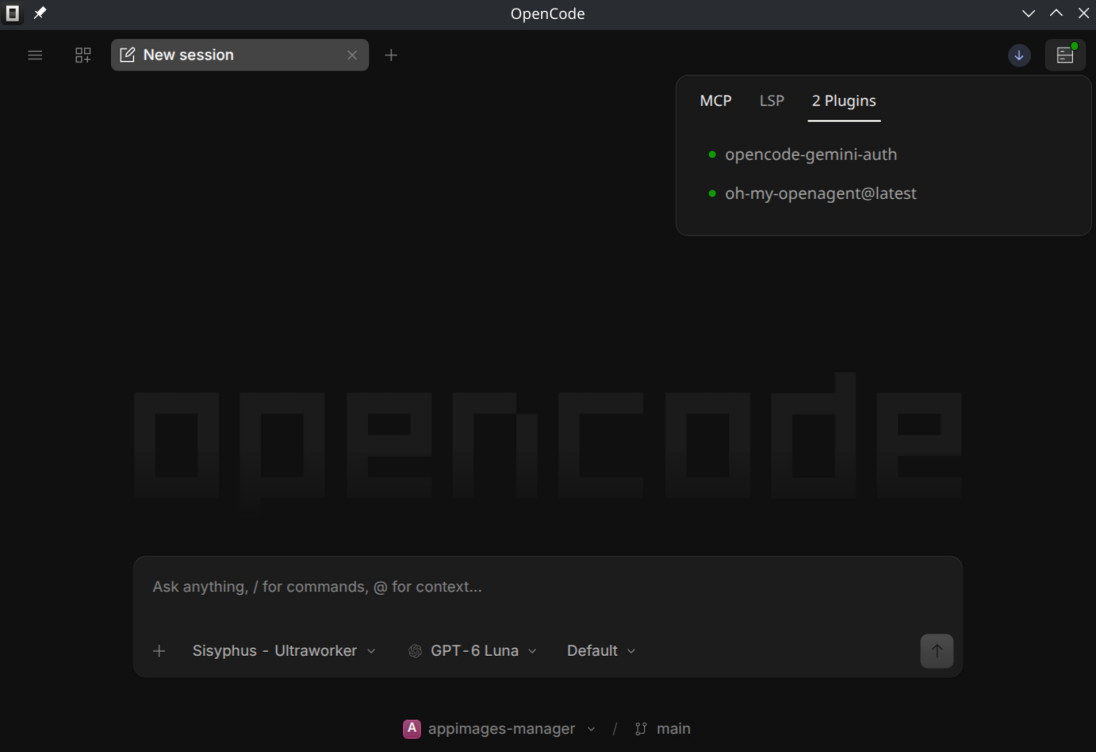
Task: Focus the Ask anything prompt input
Action: click(x=548, y=587)
